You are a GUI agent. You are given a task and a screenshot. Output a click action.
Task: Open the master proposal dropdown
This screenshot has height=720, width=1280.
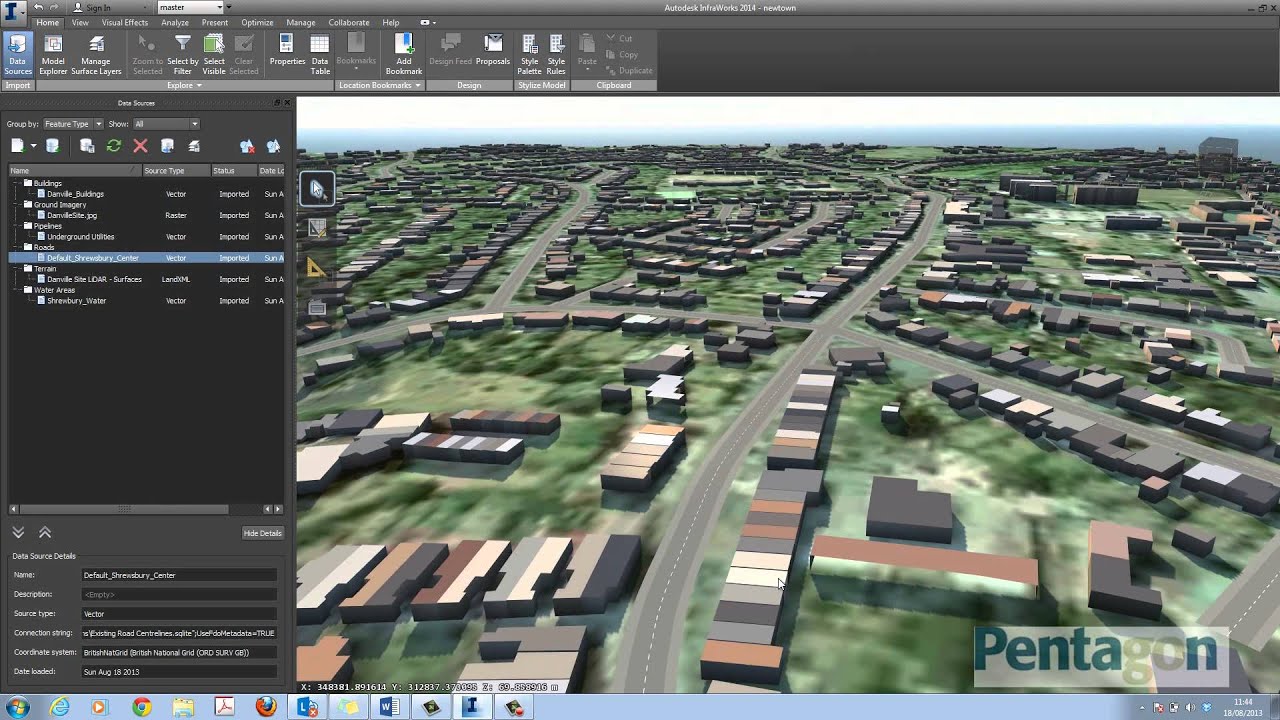click(x=190, y=7)
